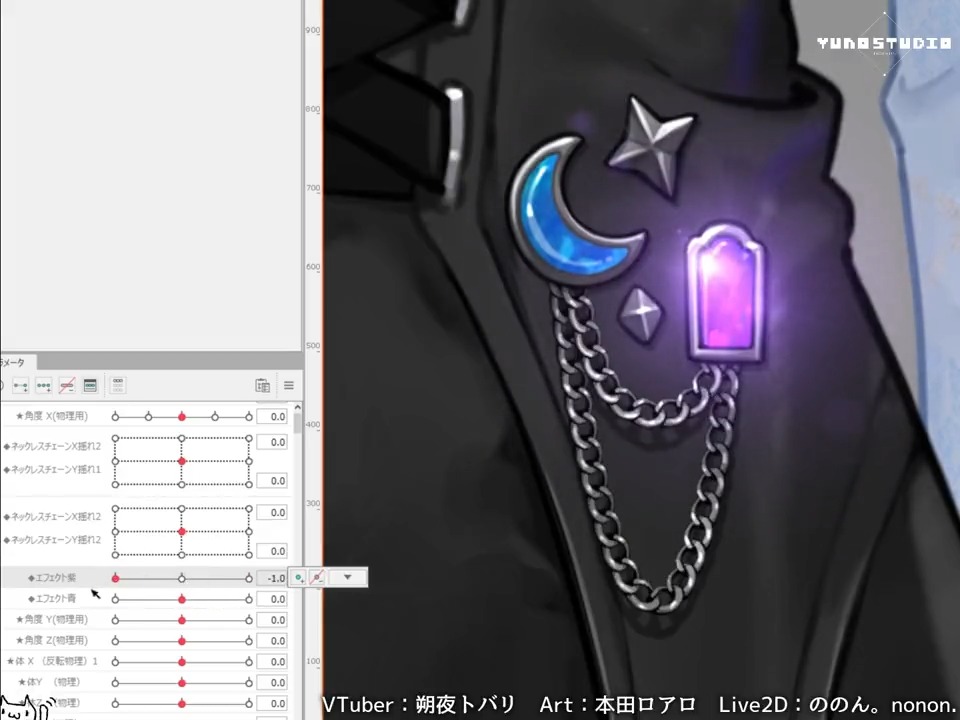
Task: Click the parameter settings window icon
Action: (90, 386)
